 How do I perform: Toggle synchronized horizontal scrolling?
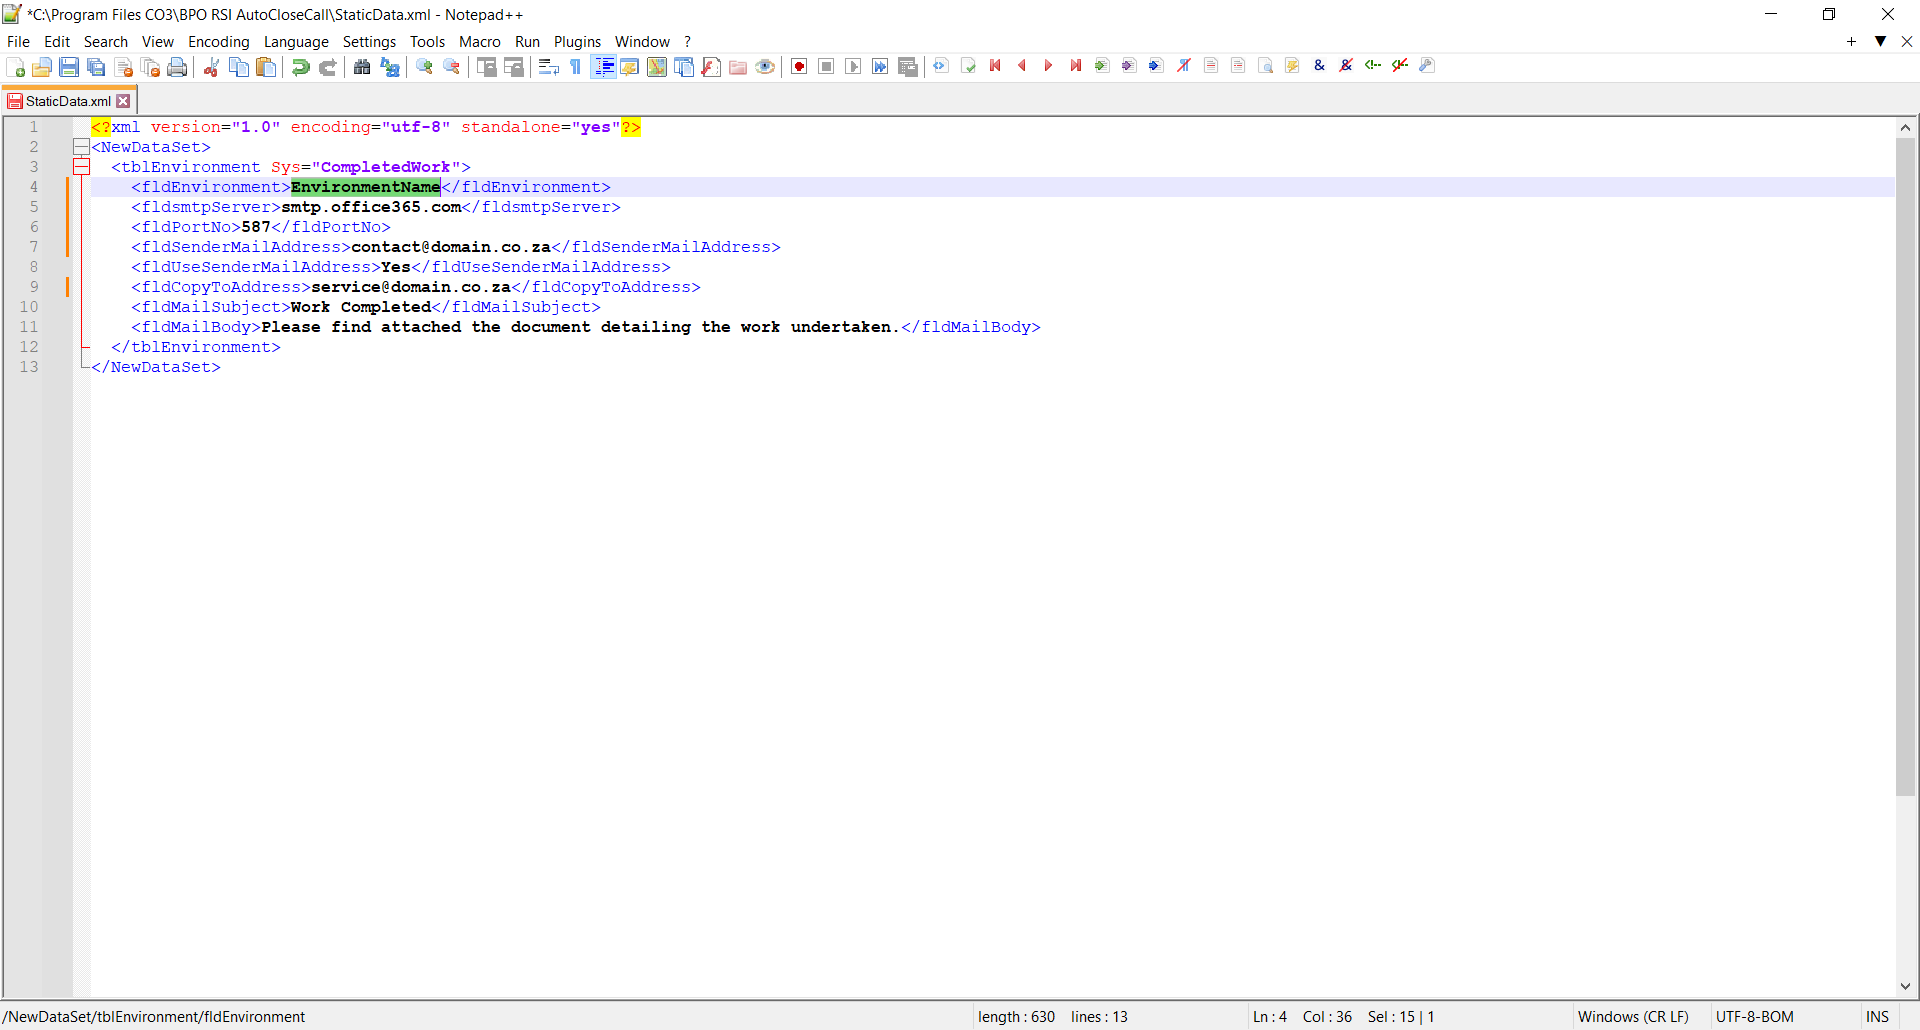click(513, 67)
